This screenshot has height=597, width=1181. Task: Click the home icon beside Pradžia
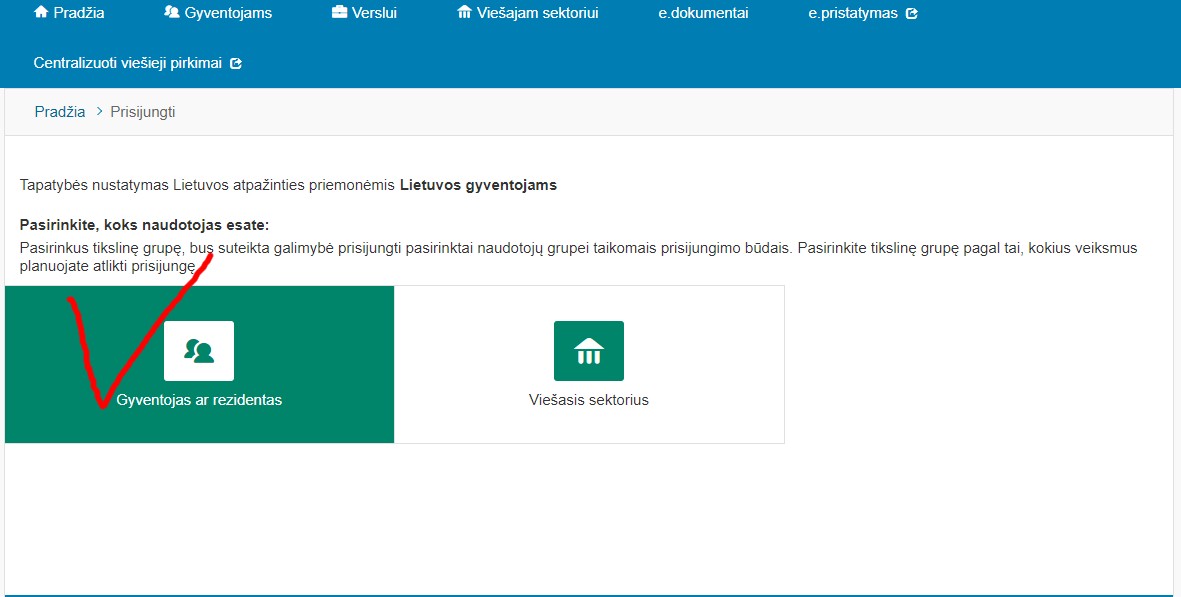41,13
